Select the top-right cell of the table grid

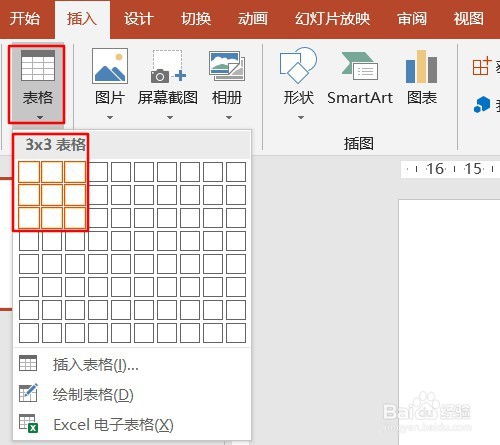point(236,172)
